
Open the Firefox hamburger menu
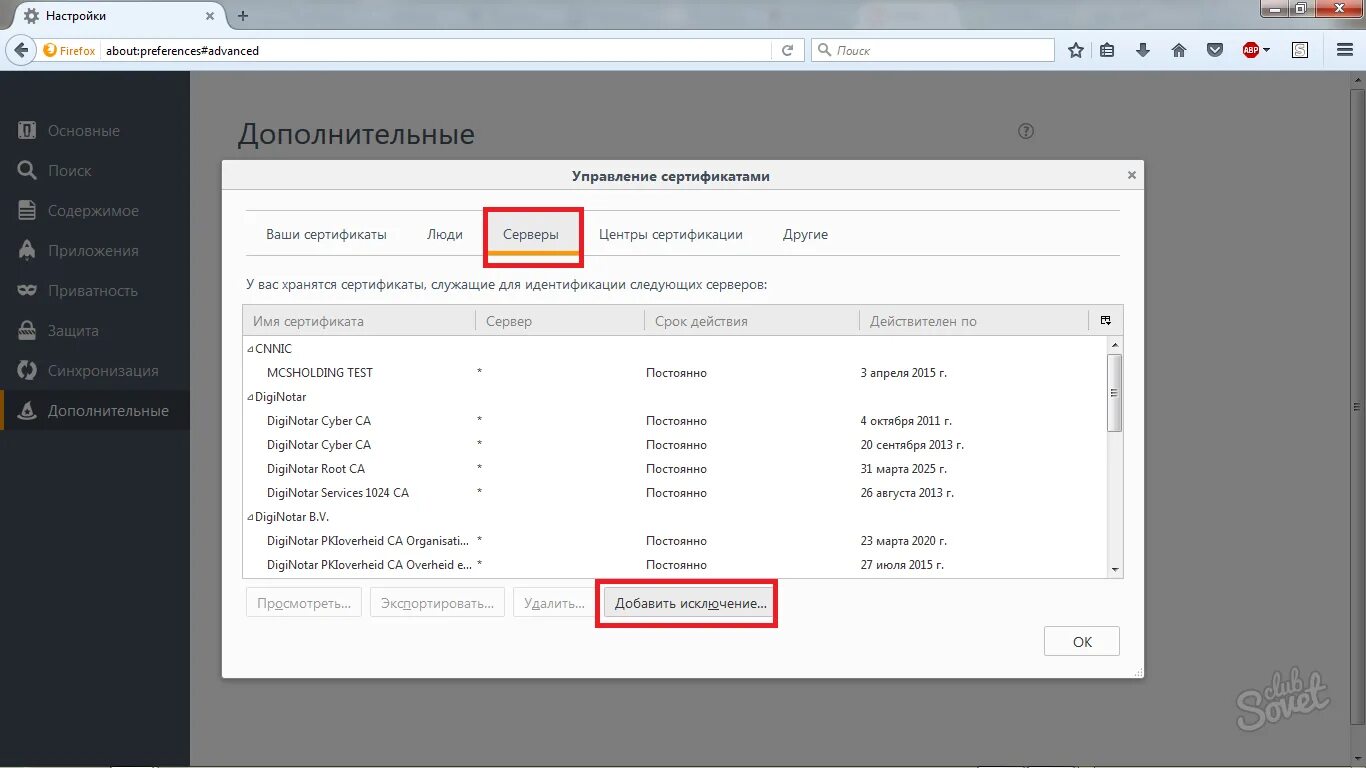coord(1345,50)
